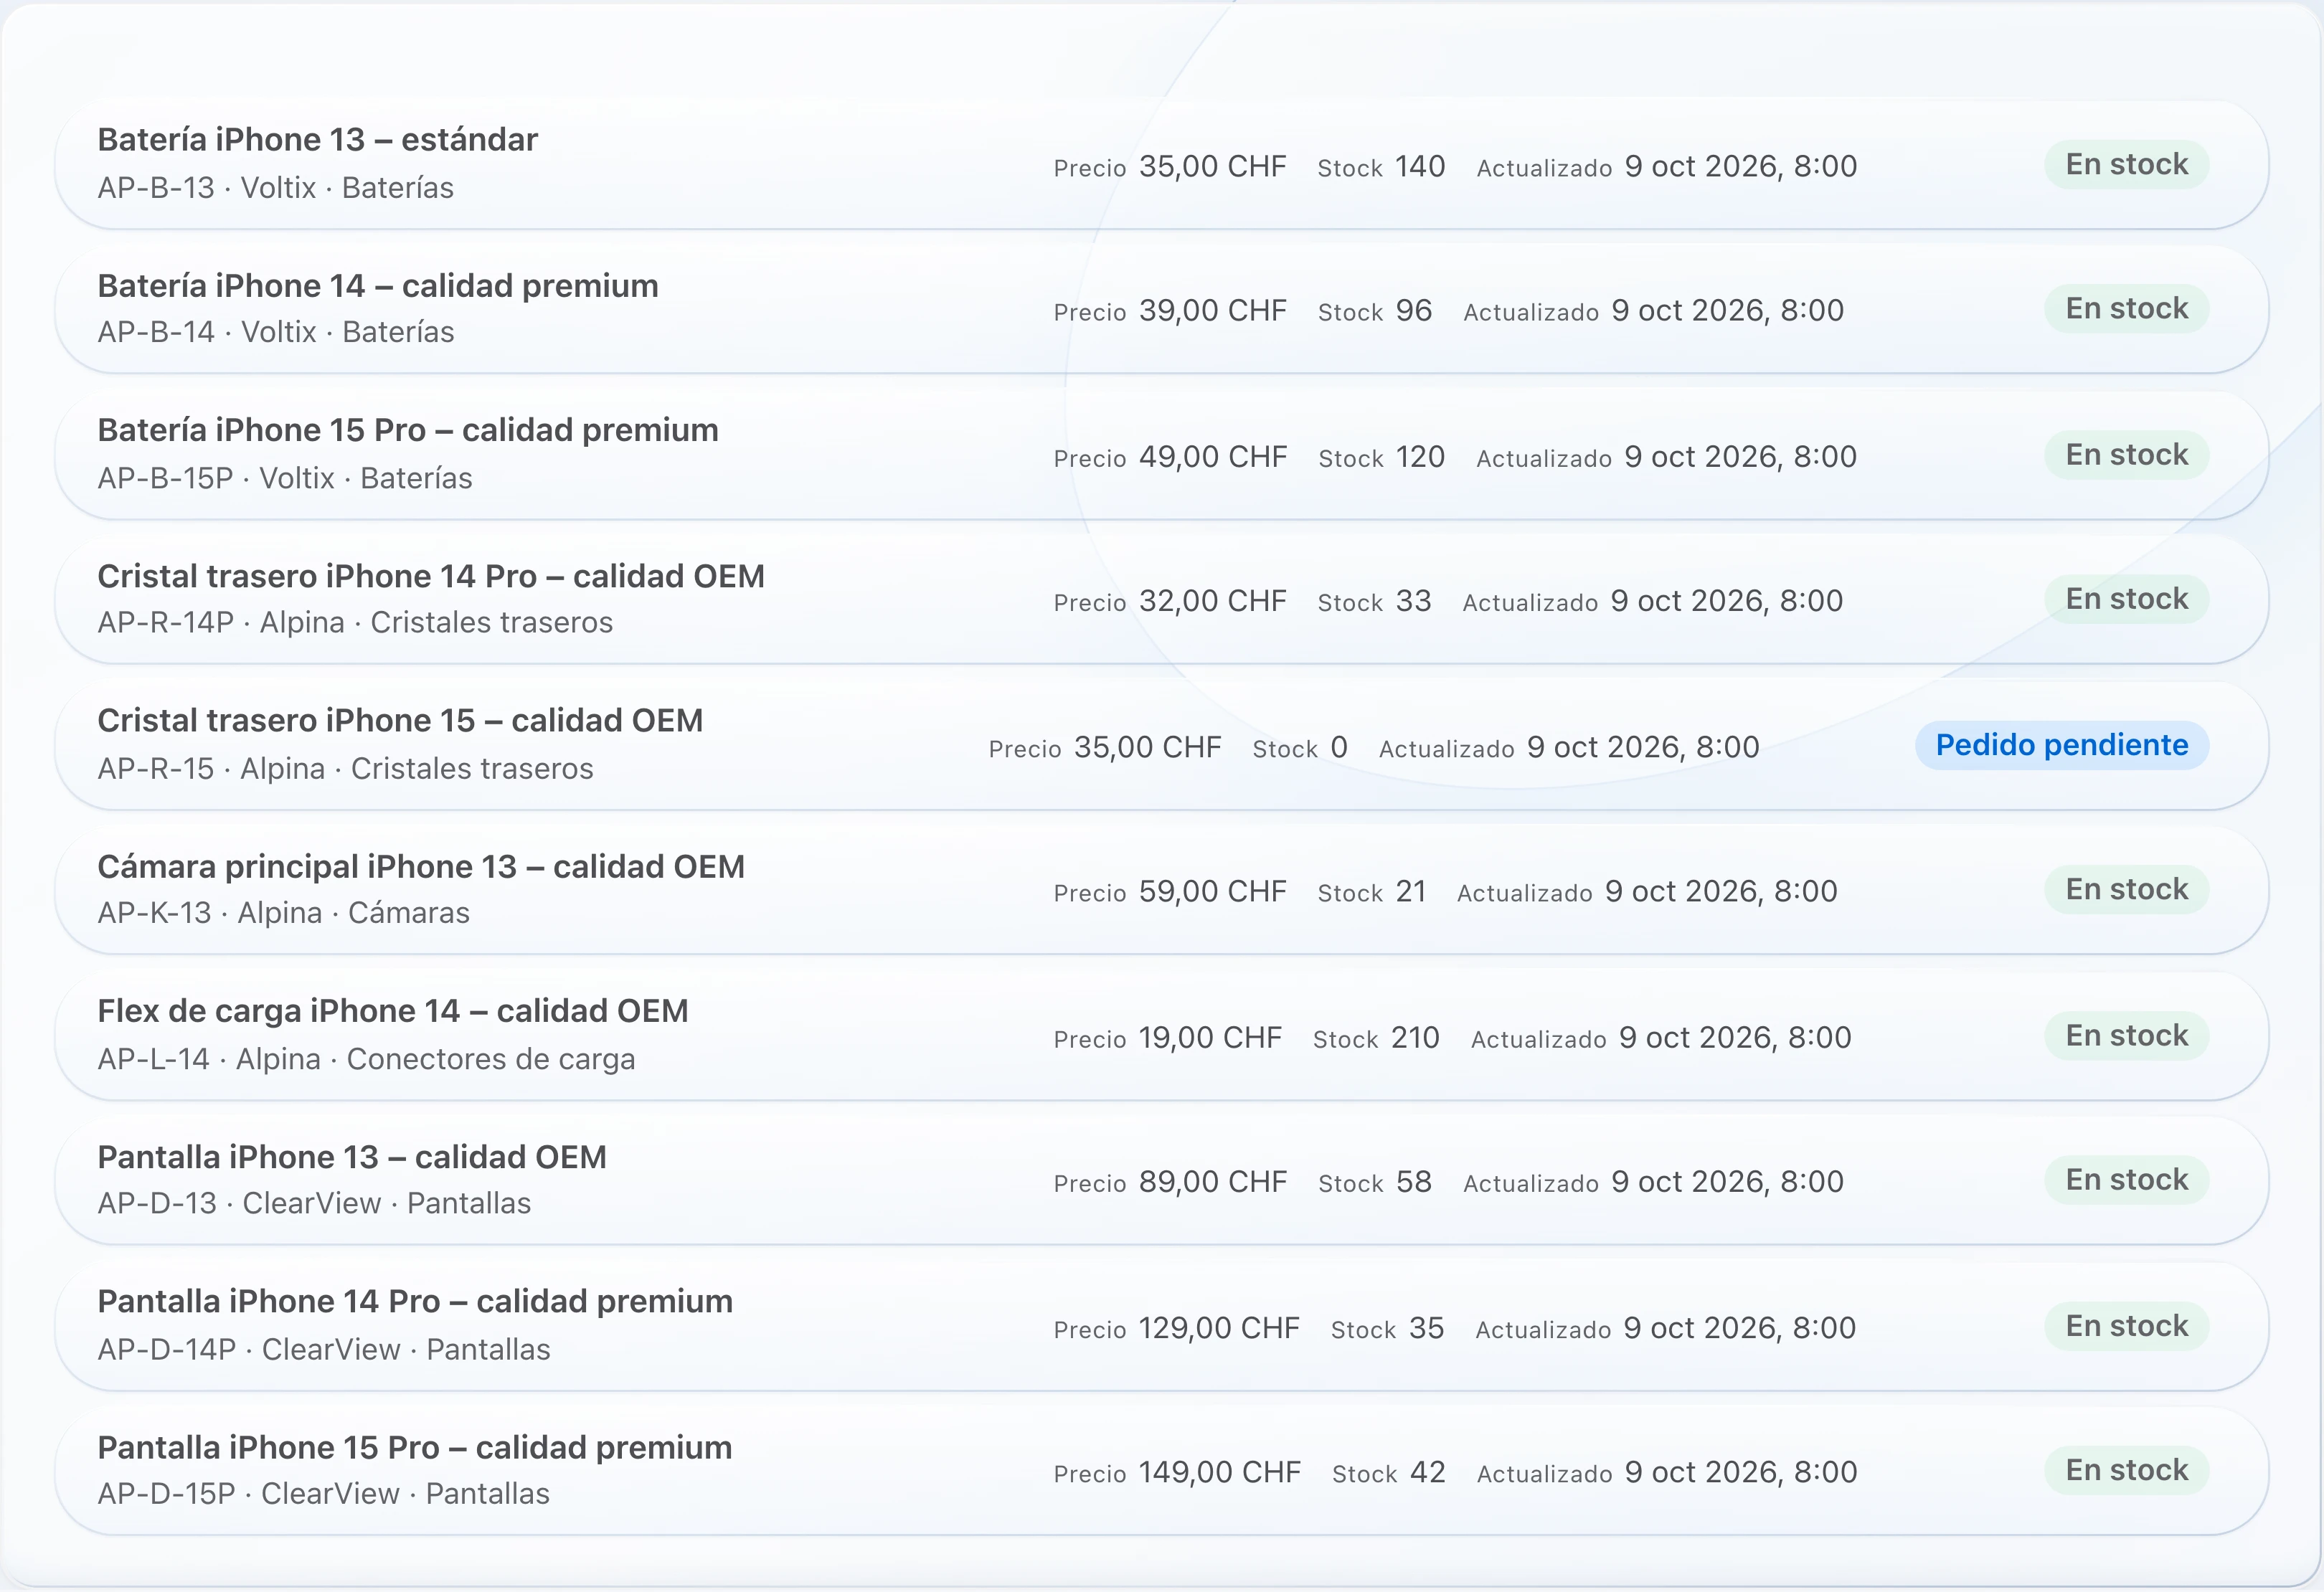The height and width of the screenshot is (1592, 2324).
Task: Click the price 19,00 CHF
Action: pyautogui.click(x=1210, y=1038)
